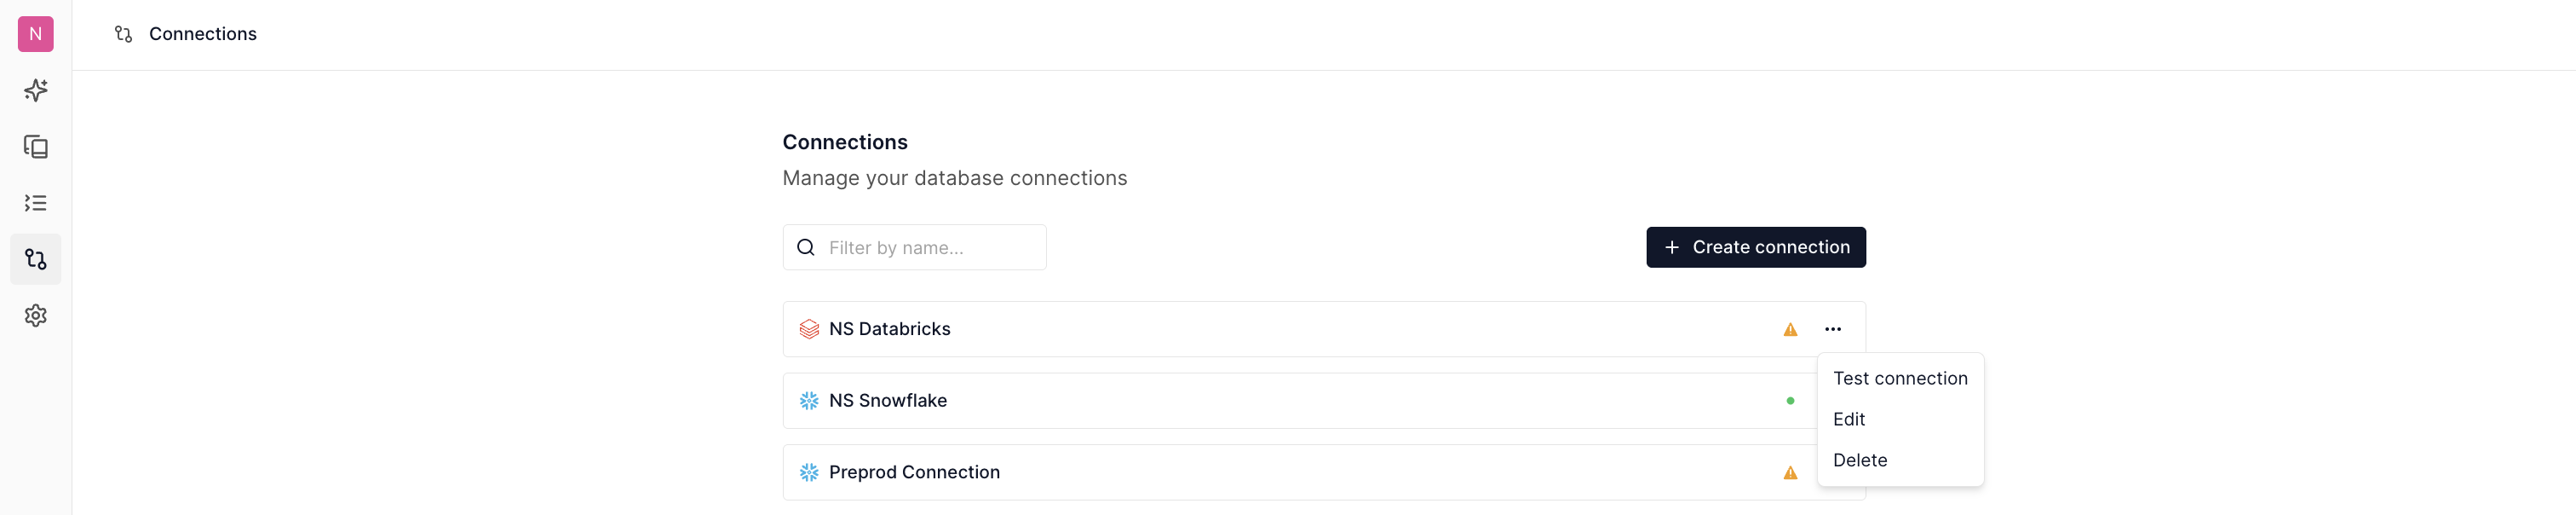
Task: Click the green status dot on NS Snowflake
Action: 1790,400
